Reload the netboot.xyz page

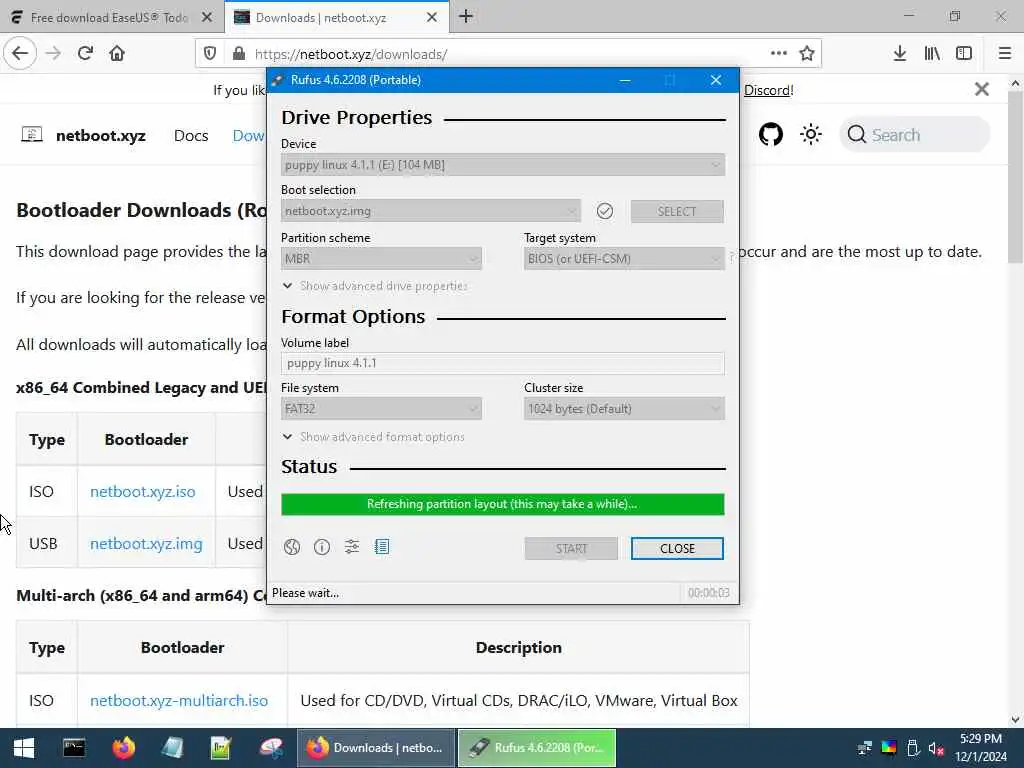click(85, 54)
